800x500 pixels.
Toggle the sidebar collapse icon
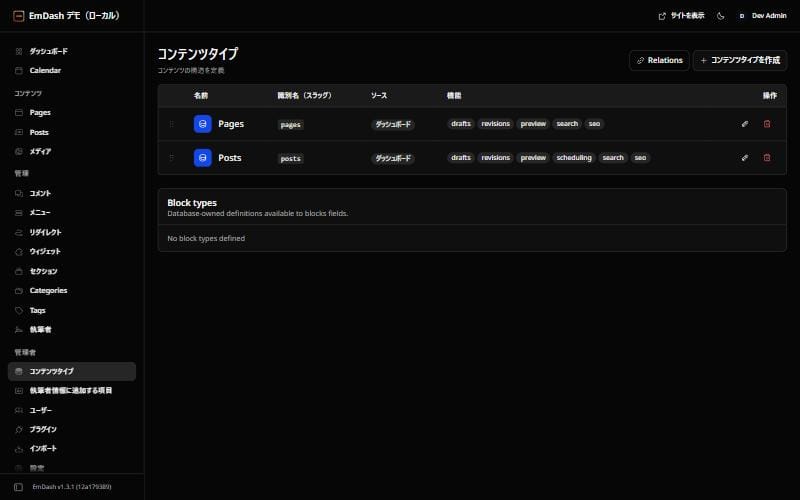tap(18, 487)
